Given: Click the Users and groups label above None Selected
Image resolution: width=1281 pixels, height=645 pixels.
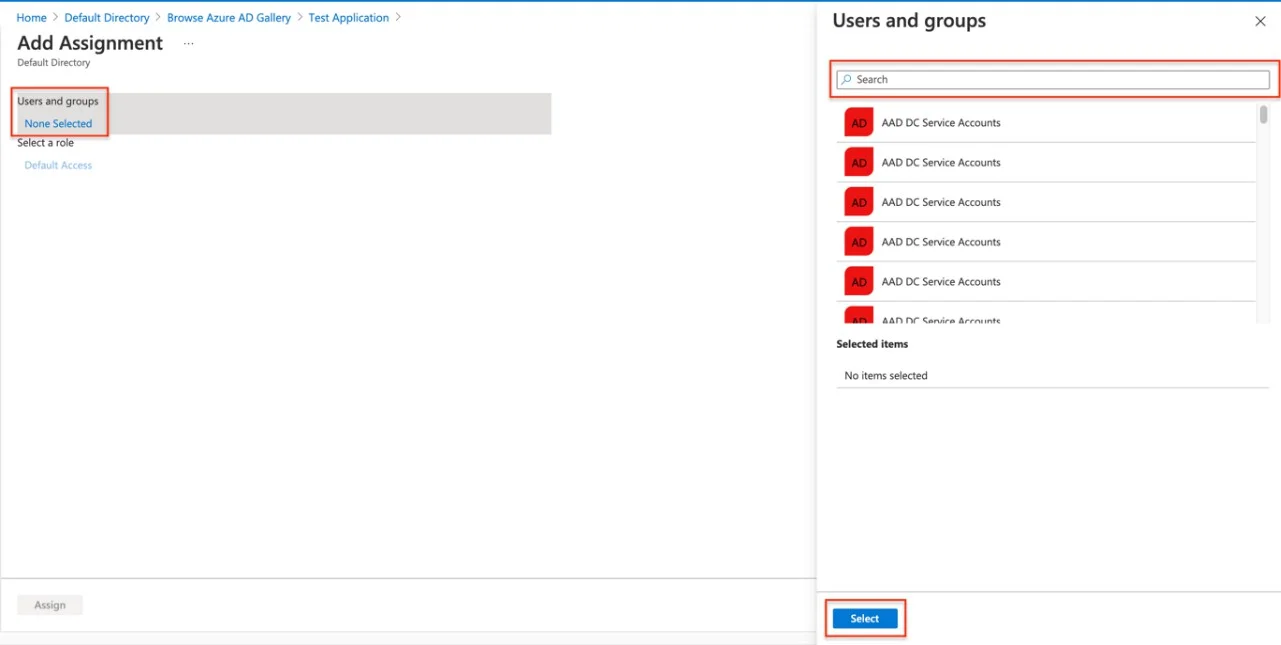Looking at the screenshot, I should pos(58,101).
